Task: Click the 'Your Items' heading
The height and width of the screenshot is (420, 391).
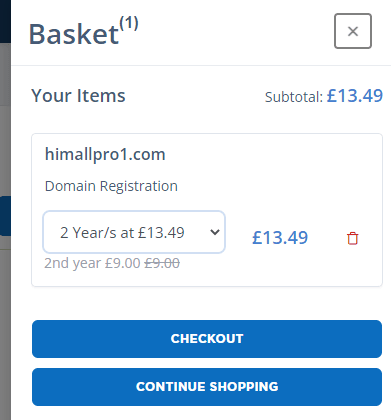Action: pyautogui.click(x=78, y=96)
